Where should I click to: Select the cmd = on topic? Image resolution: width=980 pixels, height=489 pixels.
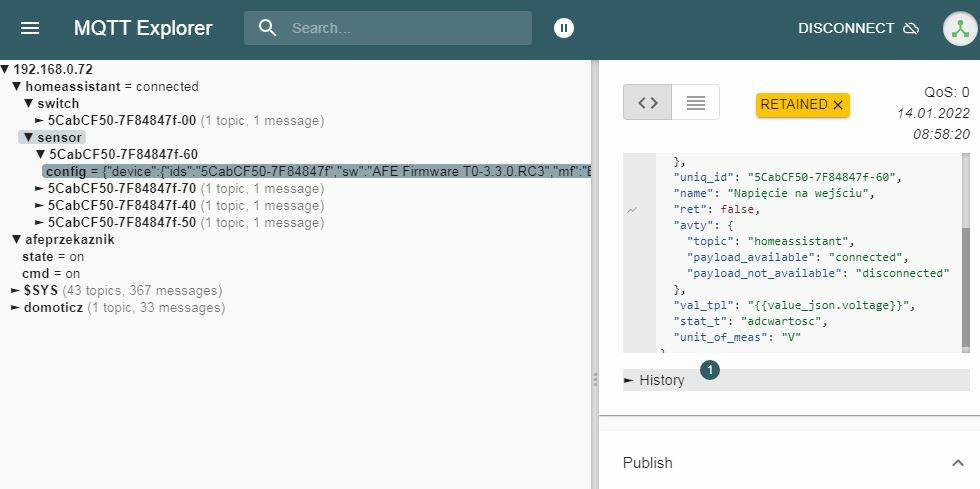pos(51,273)
